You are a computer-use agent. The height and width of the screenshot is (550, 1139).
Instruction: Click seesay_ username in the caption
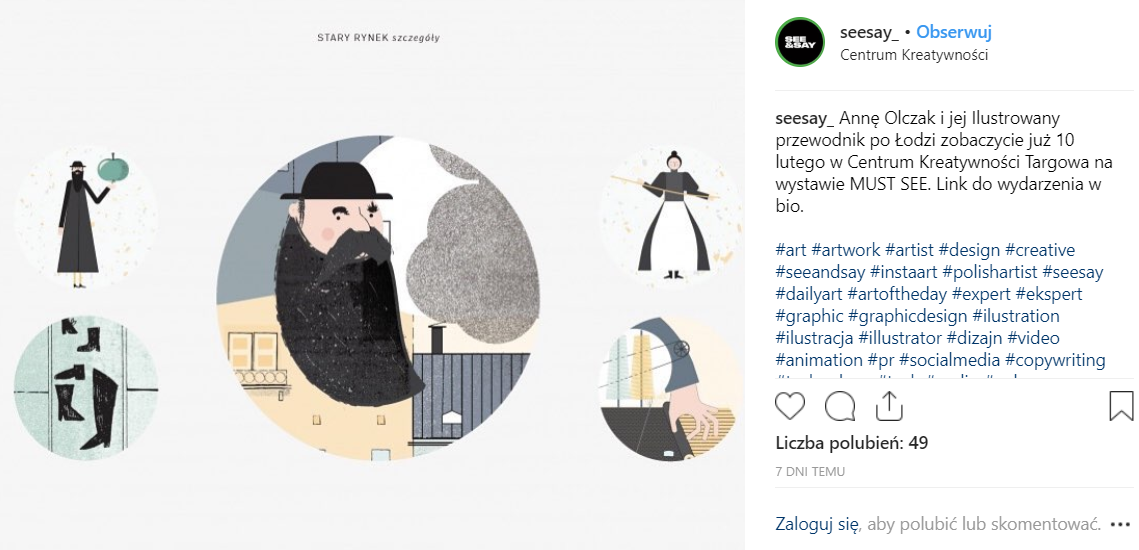point(805,118)
